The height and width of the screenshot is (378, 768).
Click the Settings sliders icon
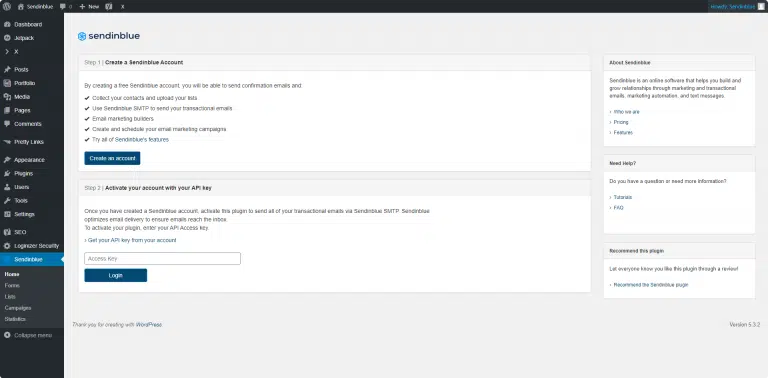(7, 214)
